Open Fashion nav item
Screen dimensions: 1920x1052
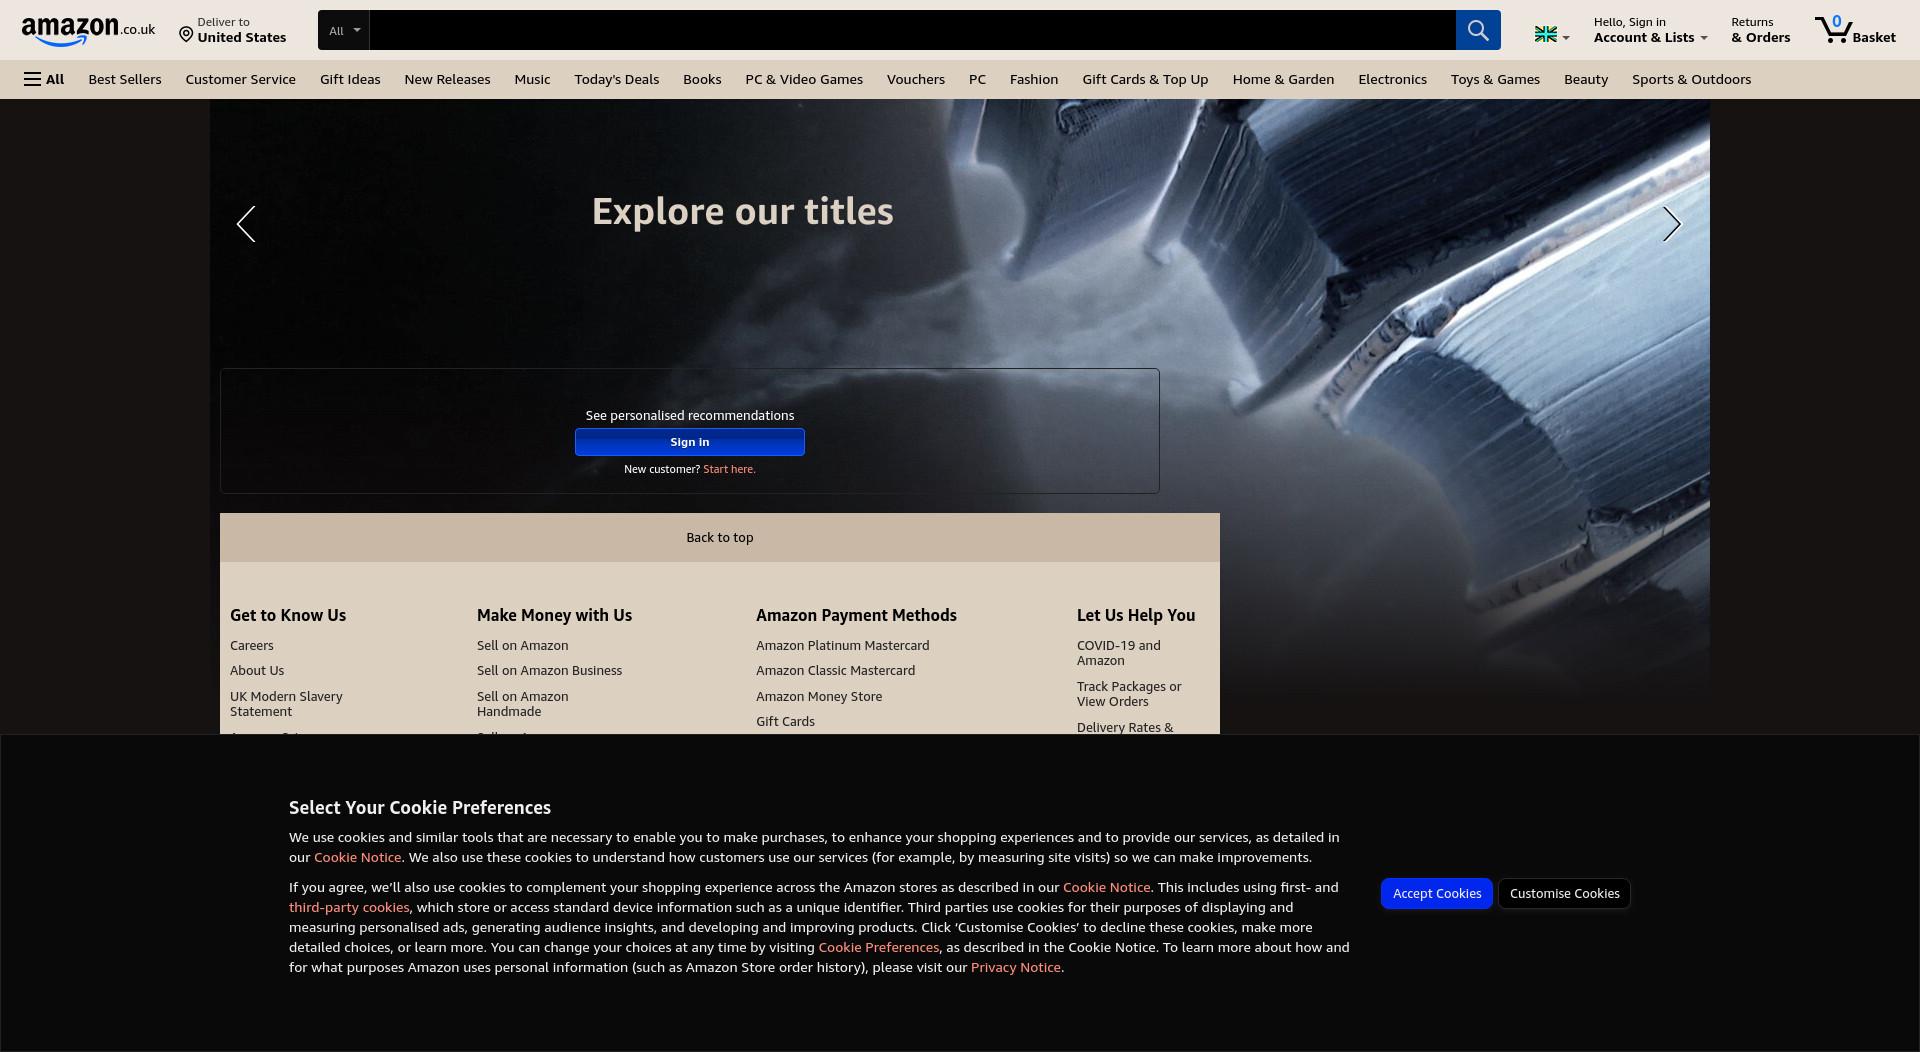(1034, 79)
